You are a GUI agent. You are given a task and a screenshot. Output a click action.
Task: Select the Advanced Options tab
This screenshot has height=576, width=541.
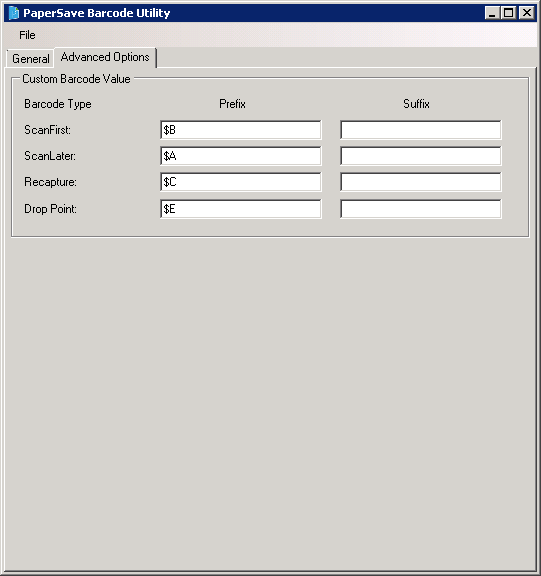coord(105,57)
